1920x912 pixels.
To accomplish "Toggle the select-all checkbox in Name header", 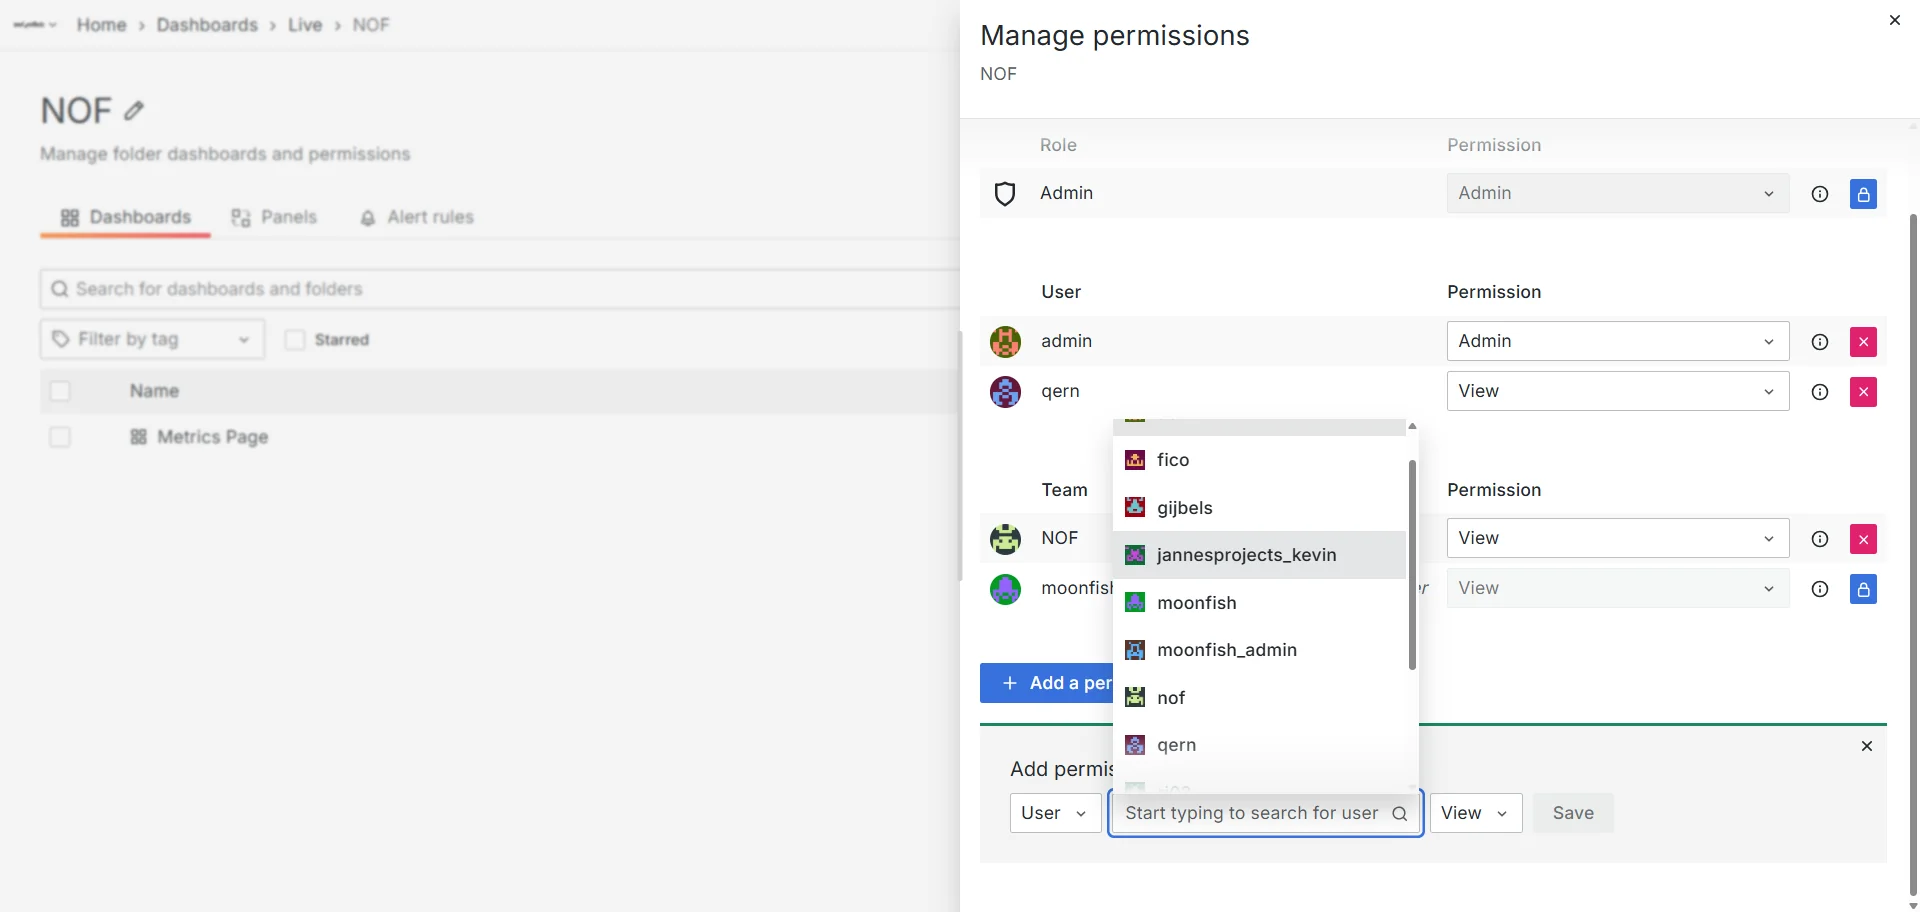I will (x=60, y=391).
